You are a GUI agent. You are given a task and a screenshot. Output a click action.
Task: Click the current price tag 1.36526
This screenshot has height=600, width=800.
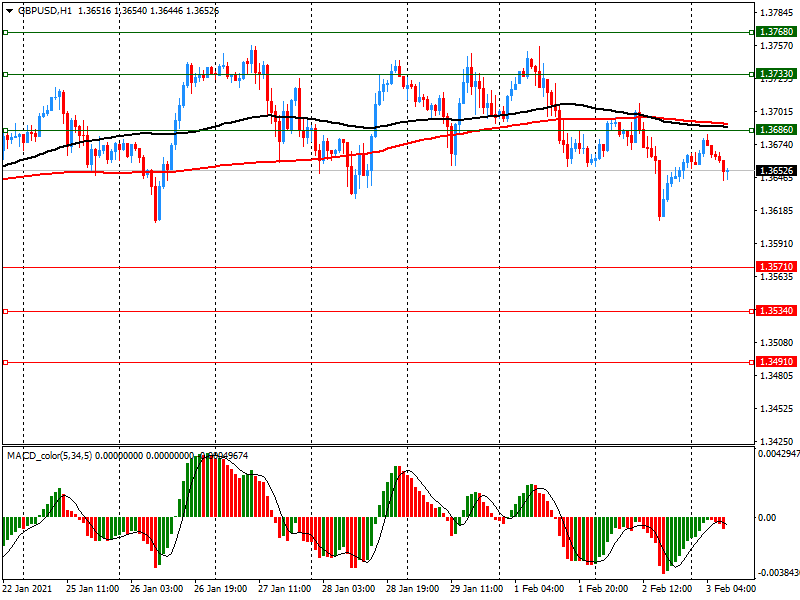(776, 171)
